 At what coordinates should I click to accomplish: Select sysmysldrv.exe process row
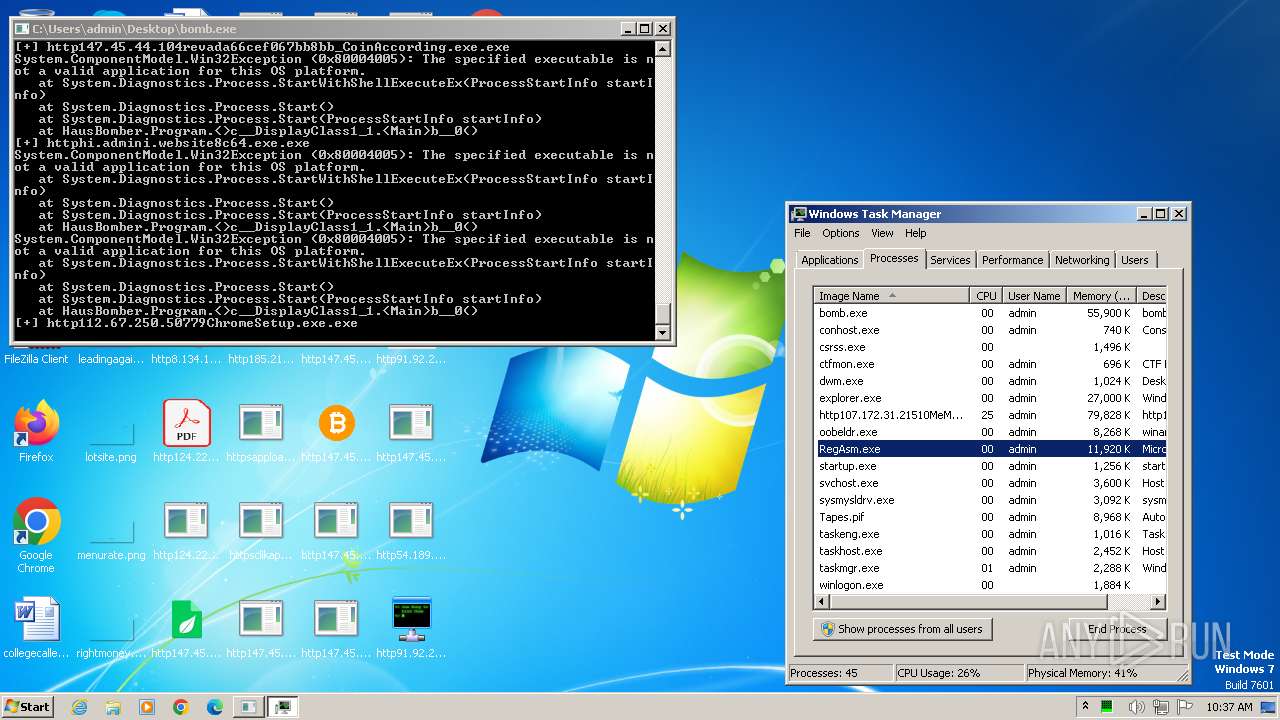(x=990, y=500)
